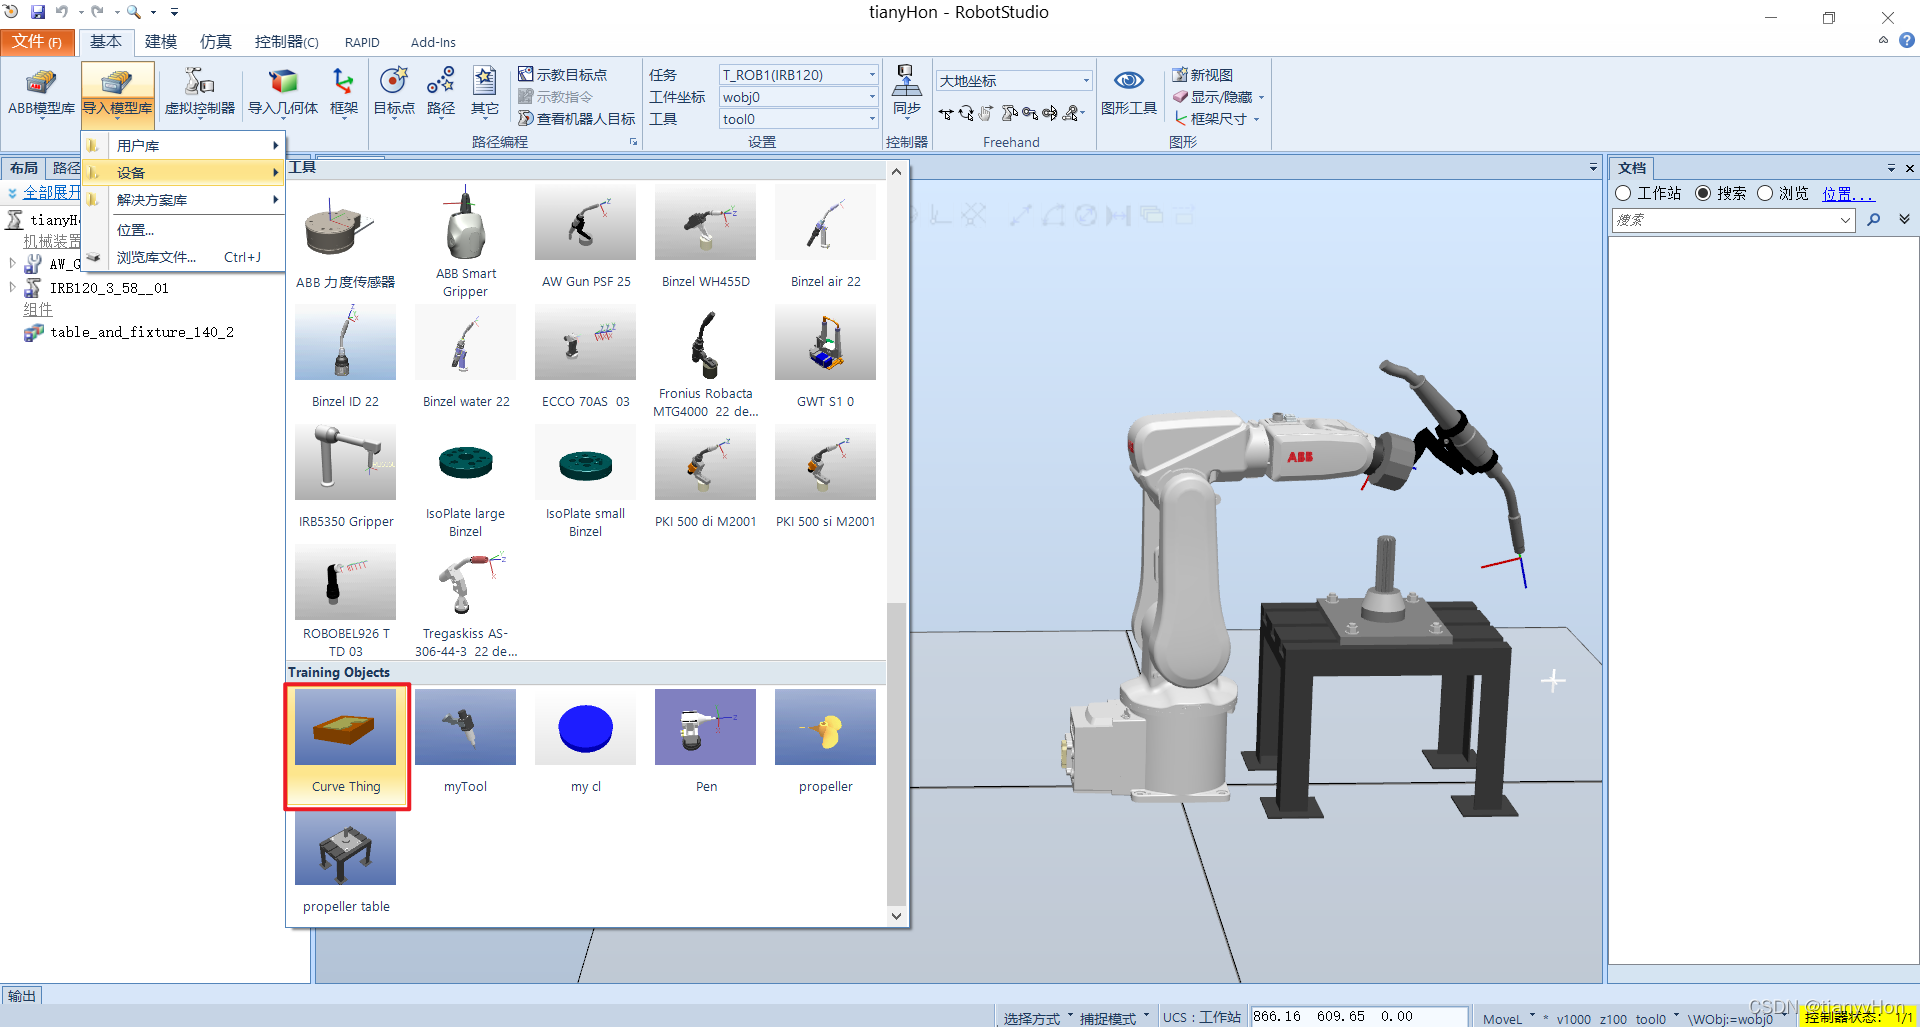The height and width of the screenshot is (1027, 1920).
Task: Expand the 解决方案库 submenu
Action: (184, 200)
